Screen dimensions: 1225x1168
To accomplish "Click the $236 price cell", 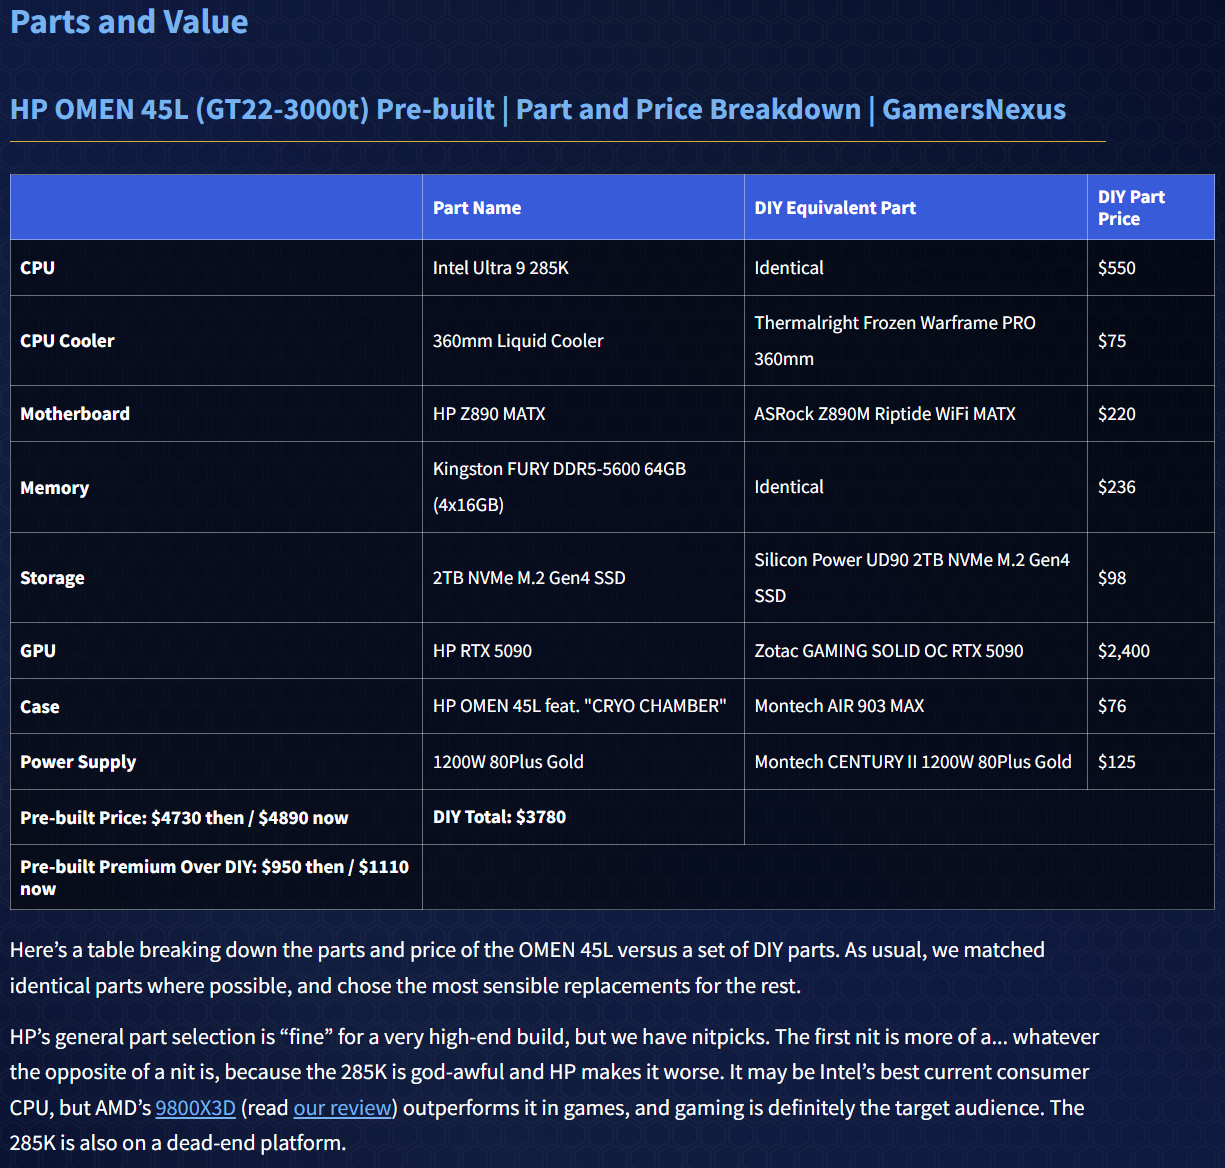I will point(1150,487).
